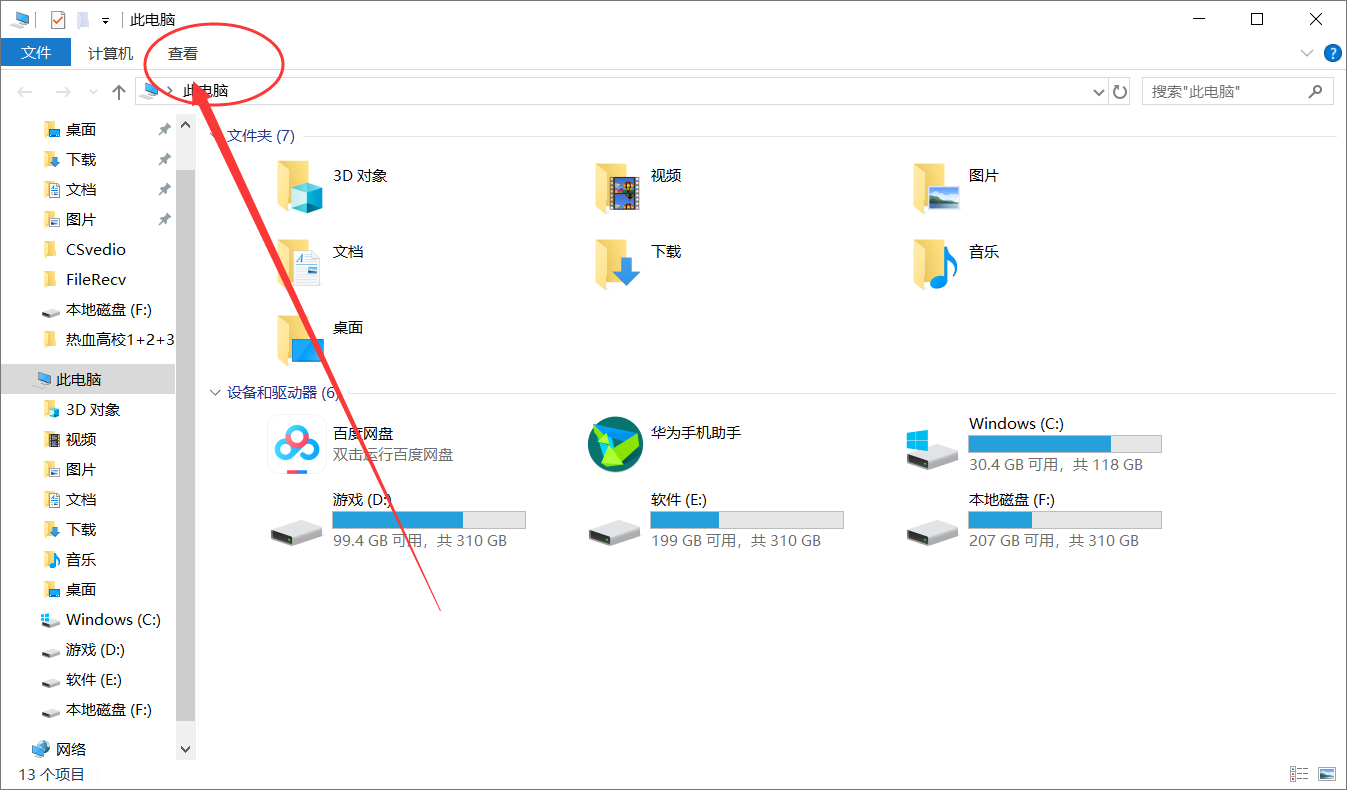Click the Refresh button beside address bar
Screen dimensions: 1347x790
[x=1120, y=92]
